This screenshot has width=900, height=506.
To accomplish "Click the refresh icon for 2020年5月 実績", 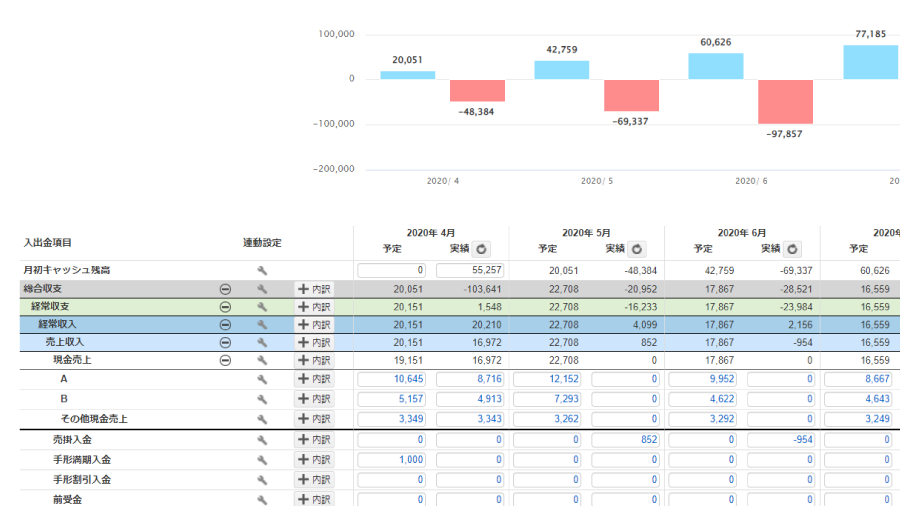I will point(637,249).
